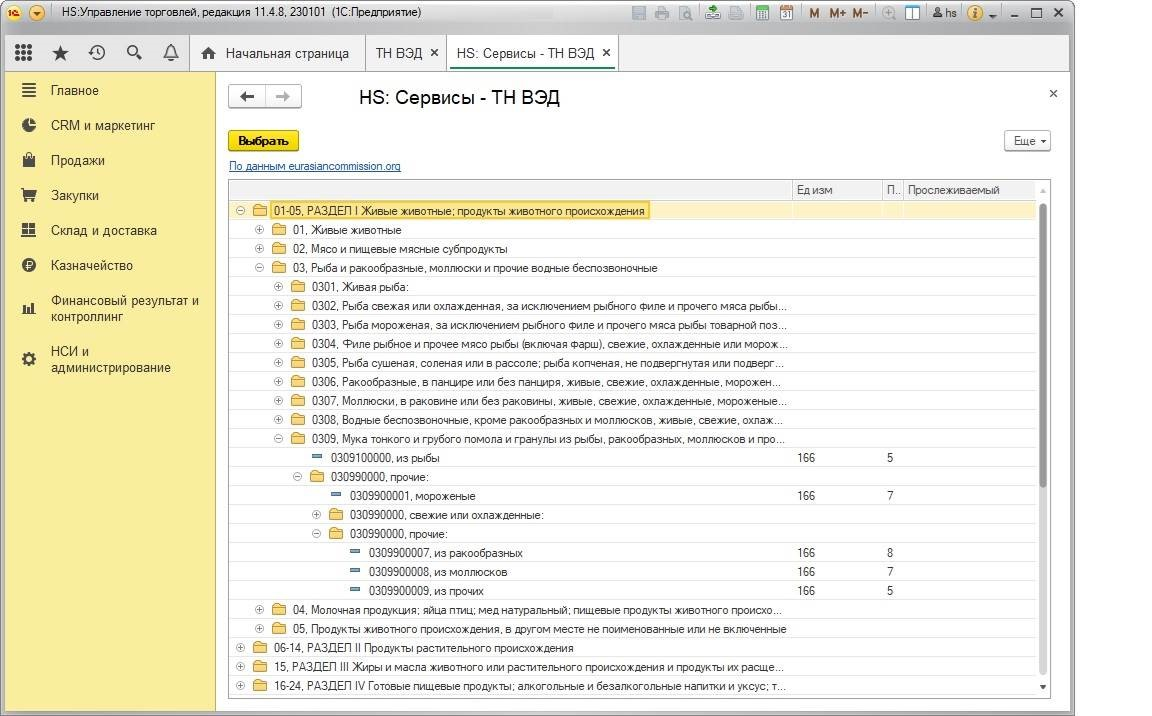Expand the 01, Живые животные node
This screenshot has height=716, width=1152.
coord(259,230)
